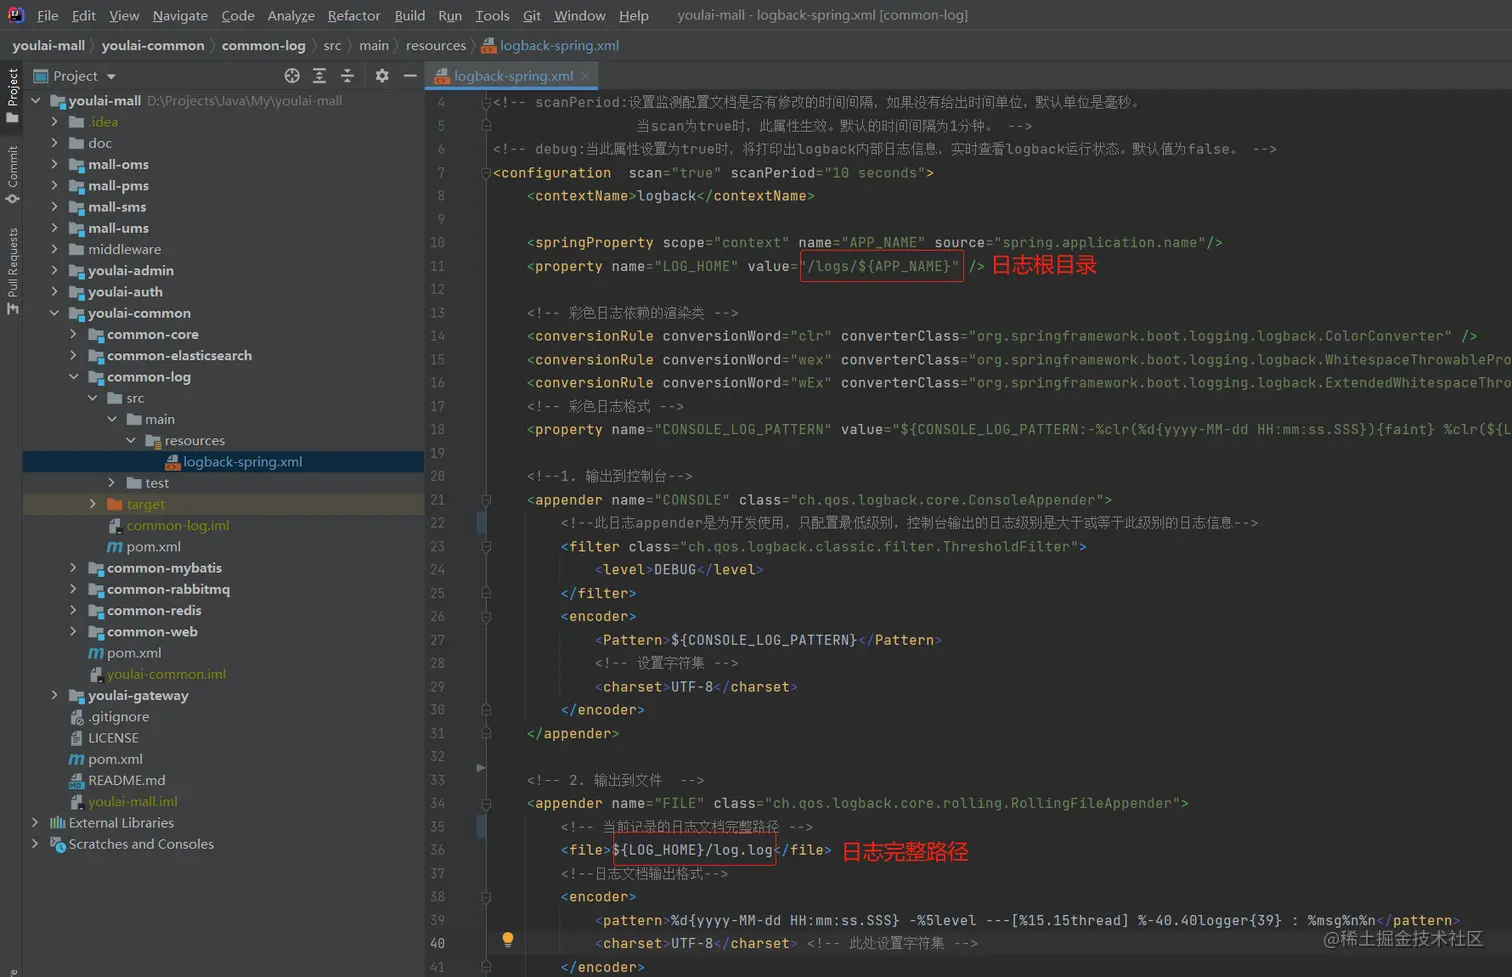Viewport: 1512px width, 977px height.
Task: Click line number 40 in gutter
Action: 437,943
